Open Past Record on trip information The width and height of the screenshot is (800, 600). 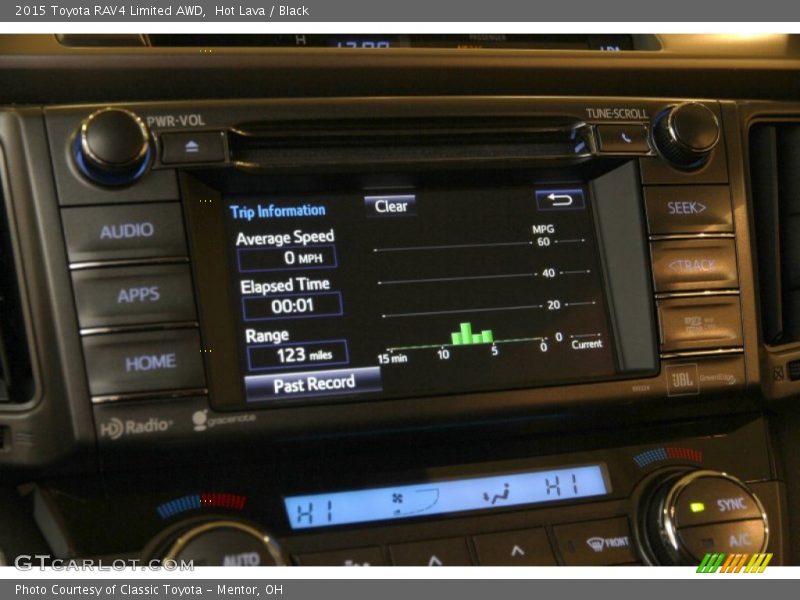[x=313, y=384]
